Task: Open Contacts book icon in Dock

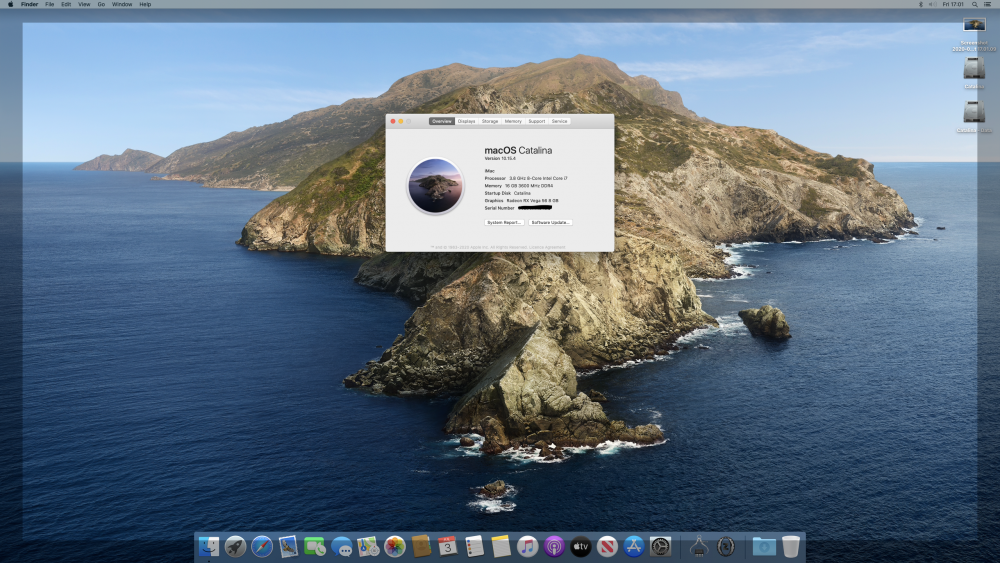Action: pyautogui.click(x=421, y=546)
